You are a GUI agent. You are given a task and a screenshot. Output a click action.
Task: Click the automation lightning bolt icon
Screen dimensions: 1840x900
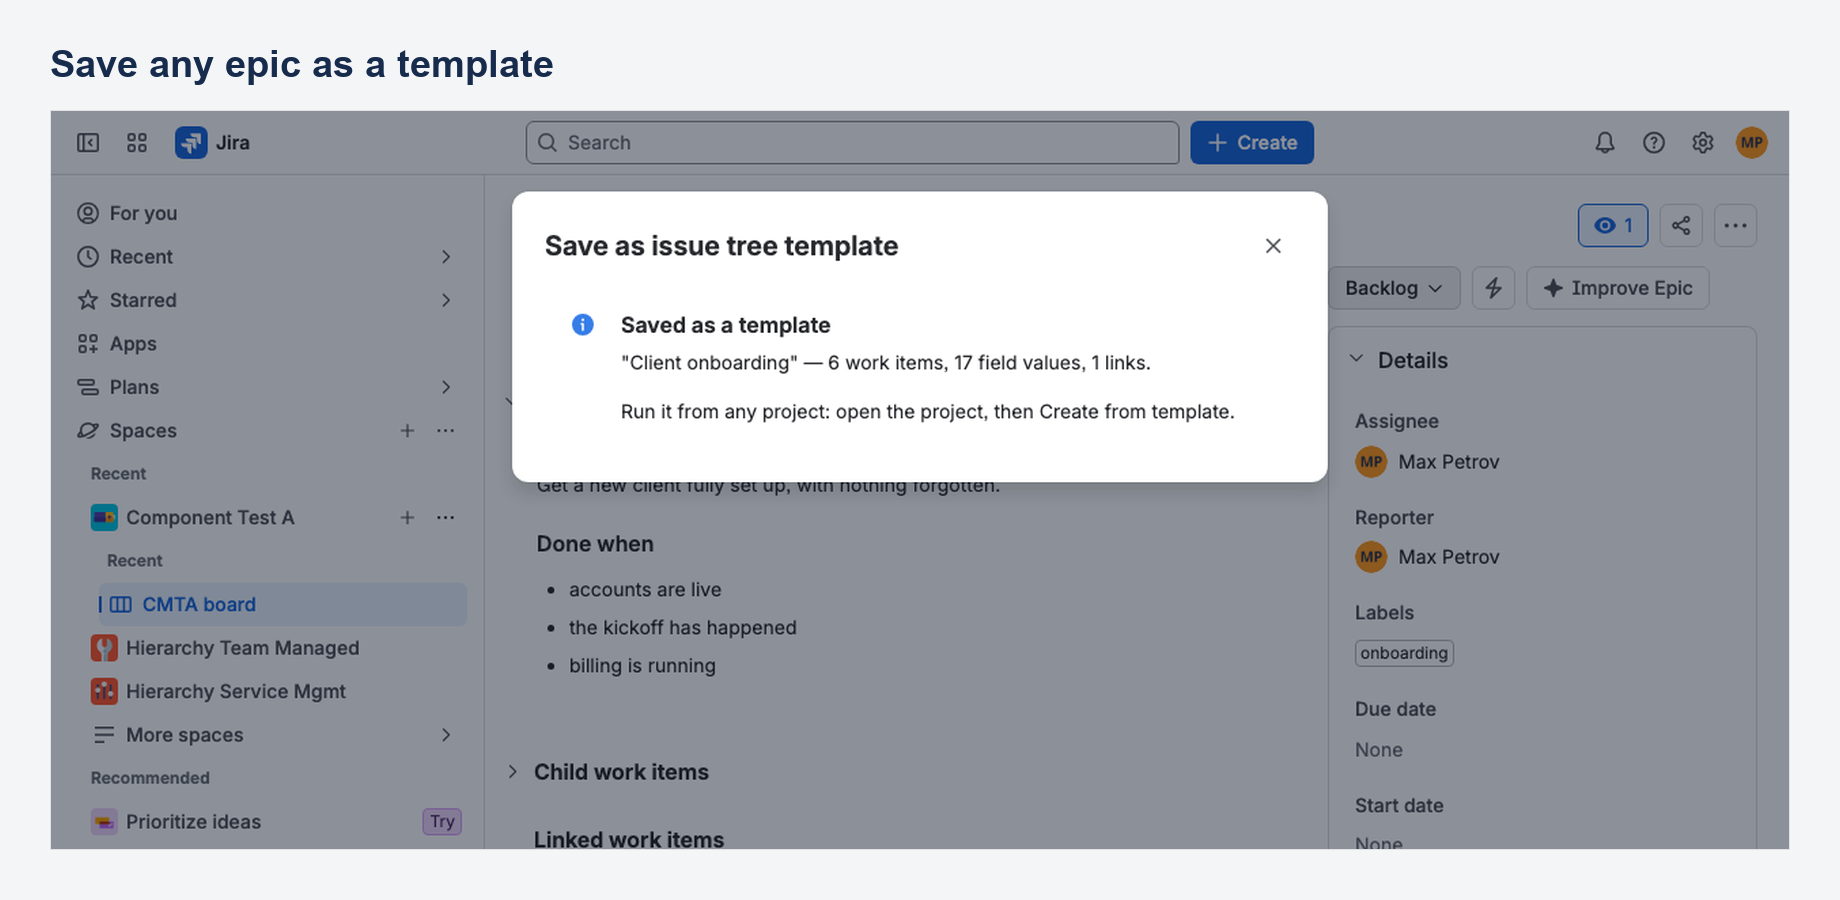pos(1493,288)
